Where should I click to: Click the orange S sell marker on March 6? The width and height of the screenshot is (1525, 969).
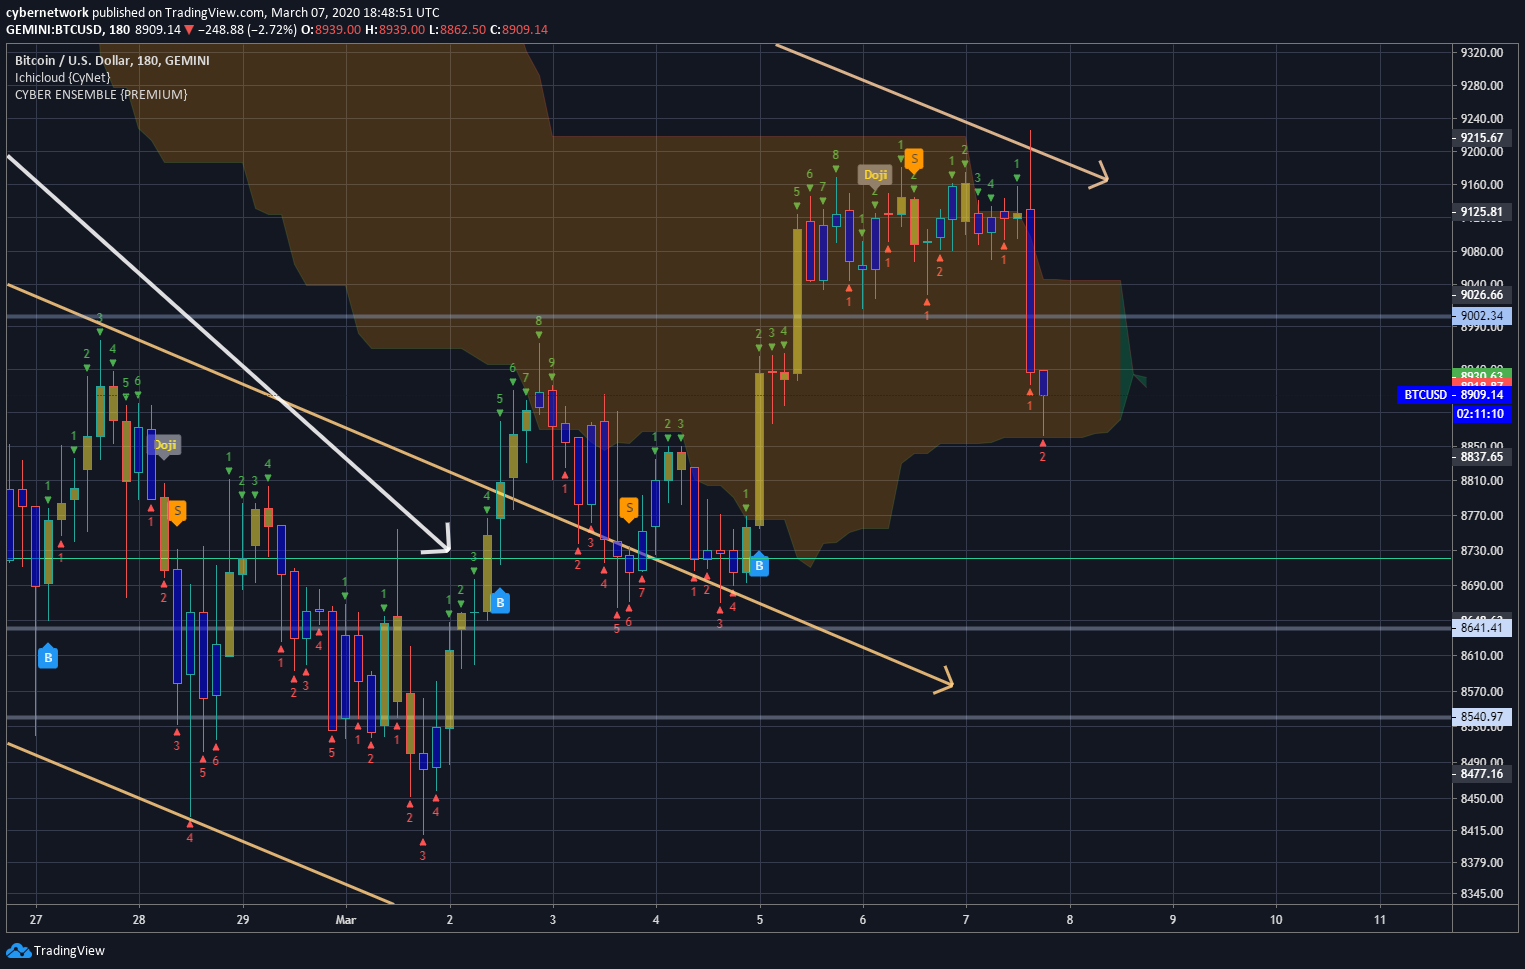click(914, 160)
